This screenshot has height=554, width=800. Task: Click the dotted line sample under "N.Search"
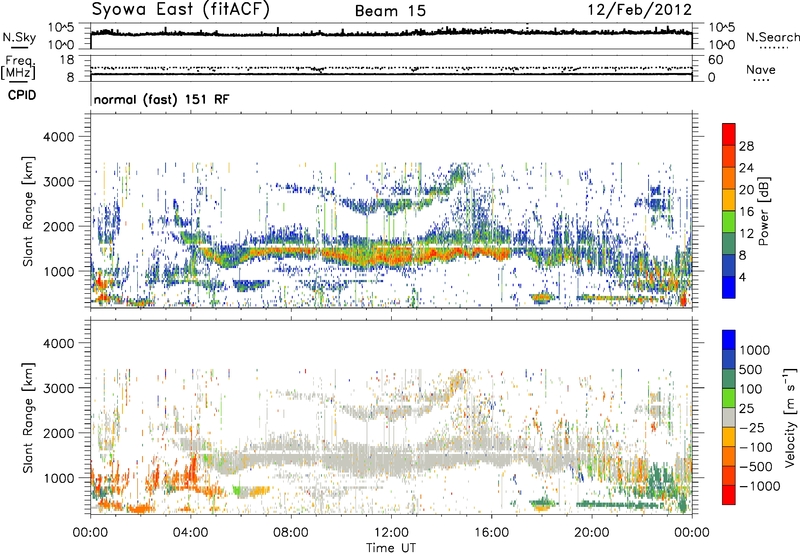click(773, 48)
